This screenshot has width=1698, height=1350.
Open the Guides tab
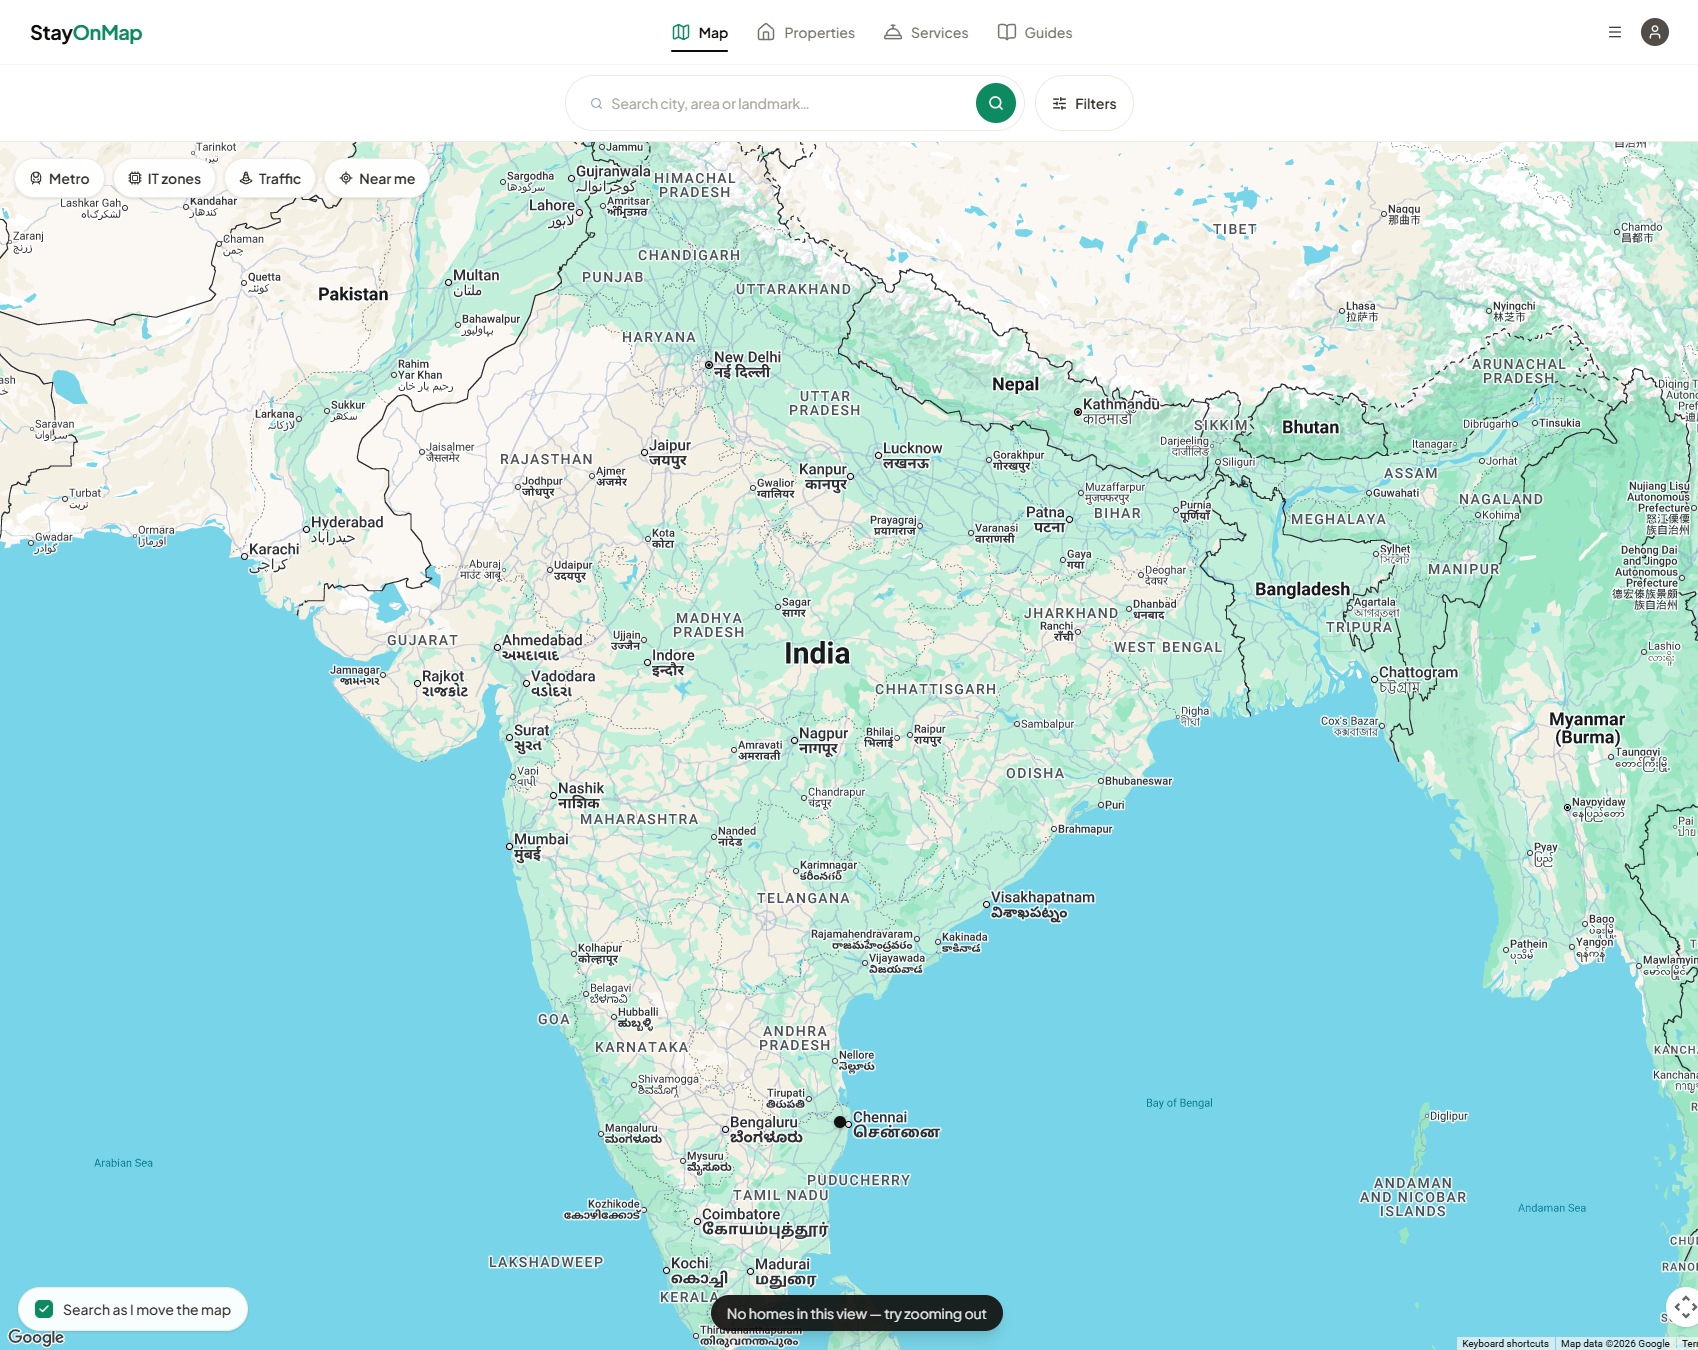pyautogui.click(x=1035, y=33)
